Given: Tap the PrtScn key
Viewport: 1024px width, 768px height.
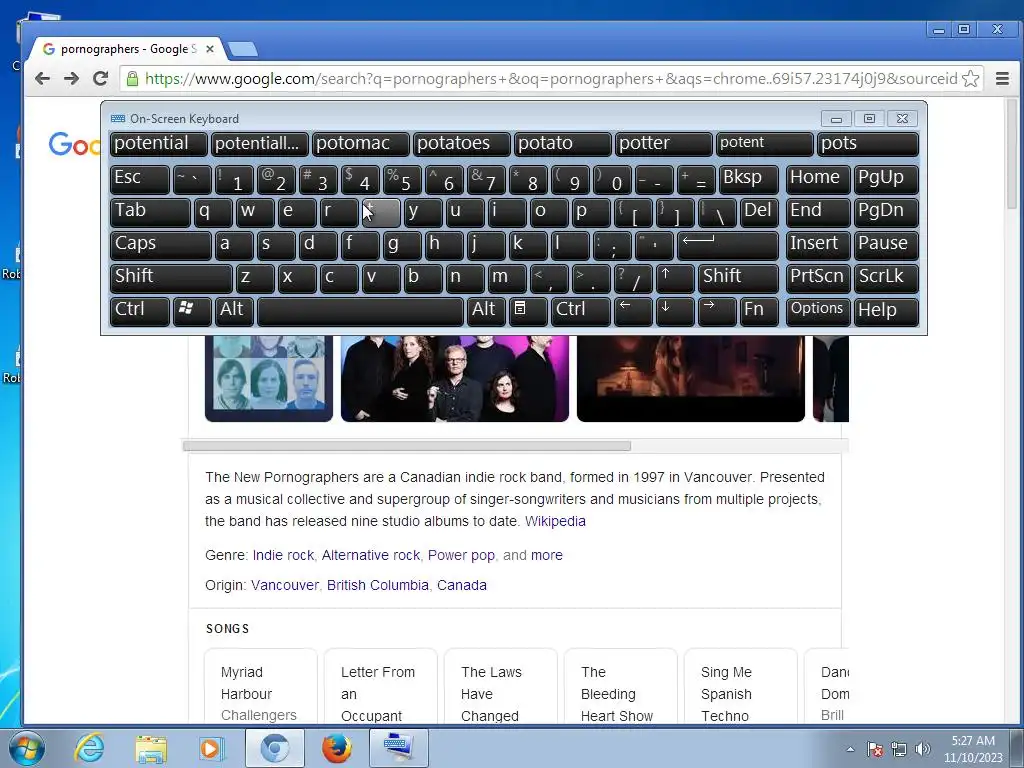Looking at the screenshot, I should (818, 278).
